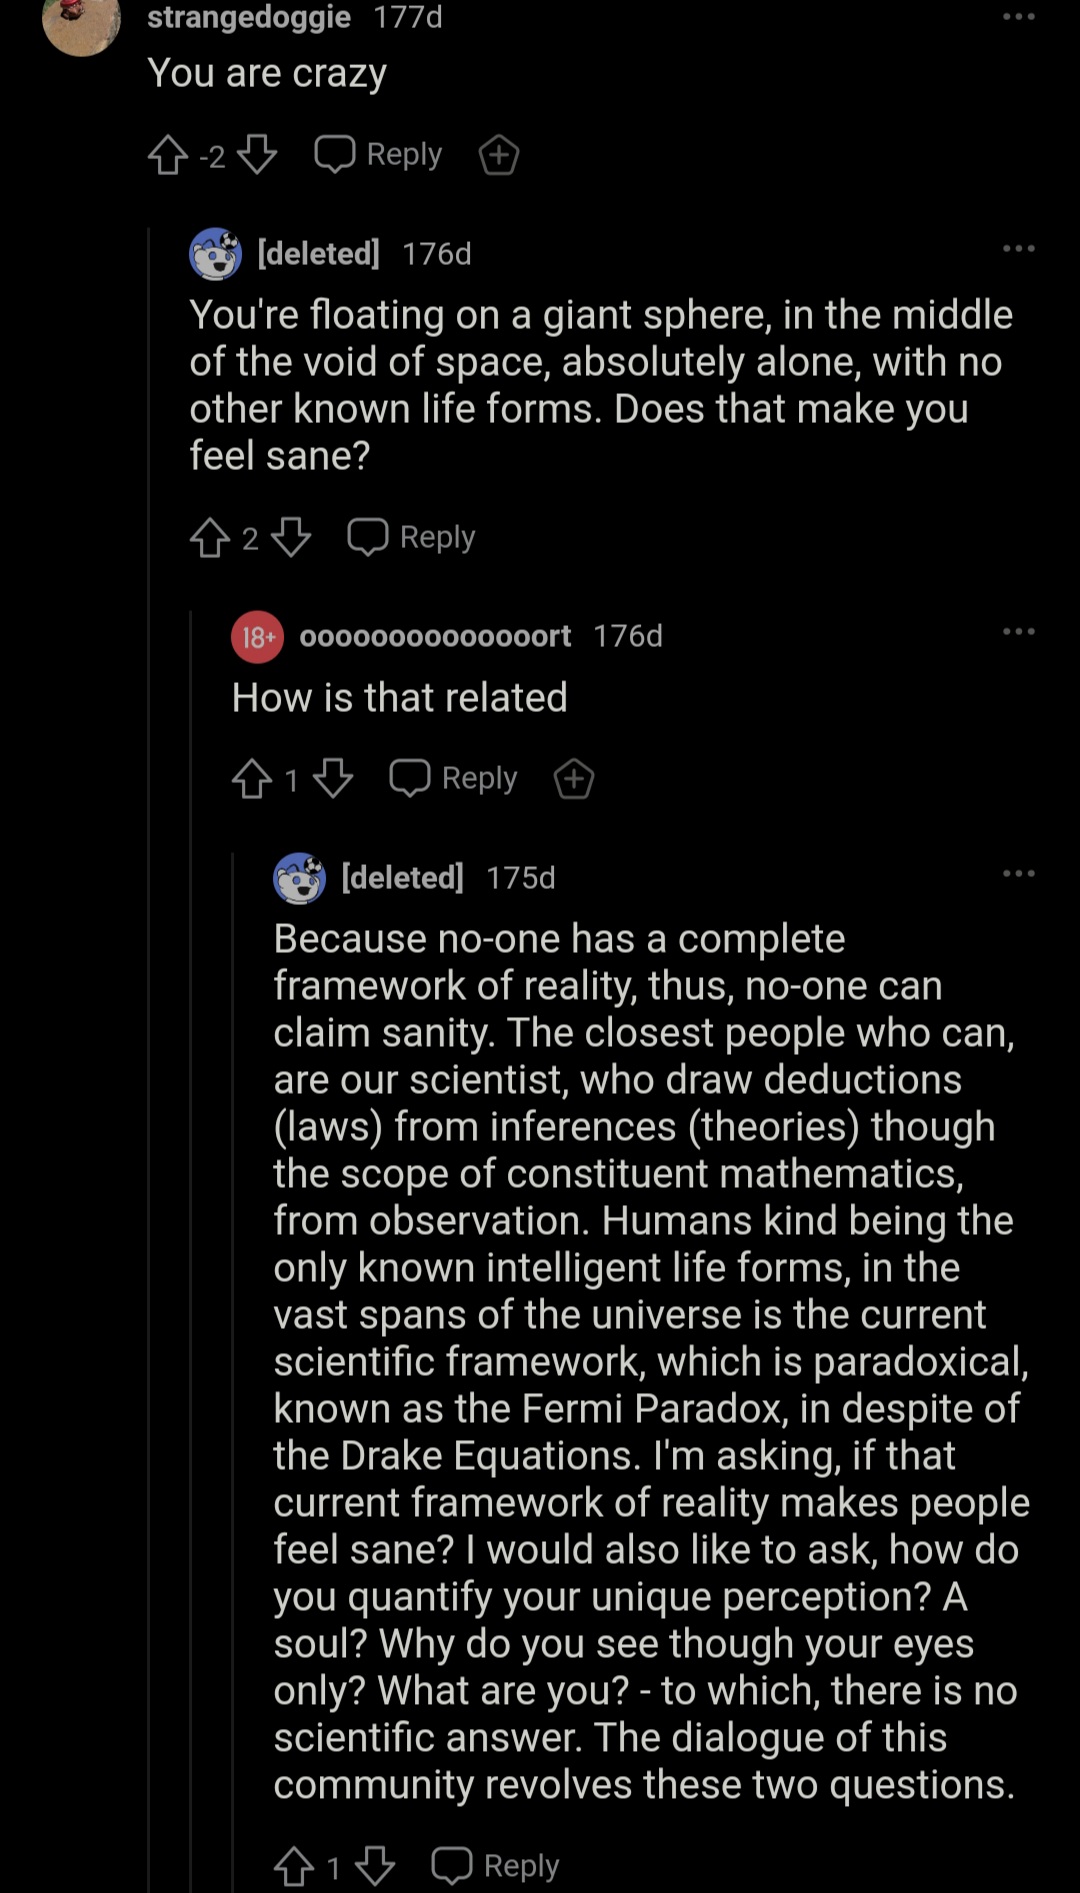Downvote the "How is that related" comment
Image resolution: width=1080 pixels, height=1893 pixels.
333,779
